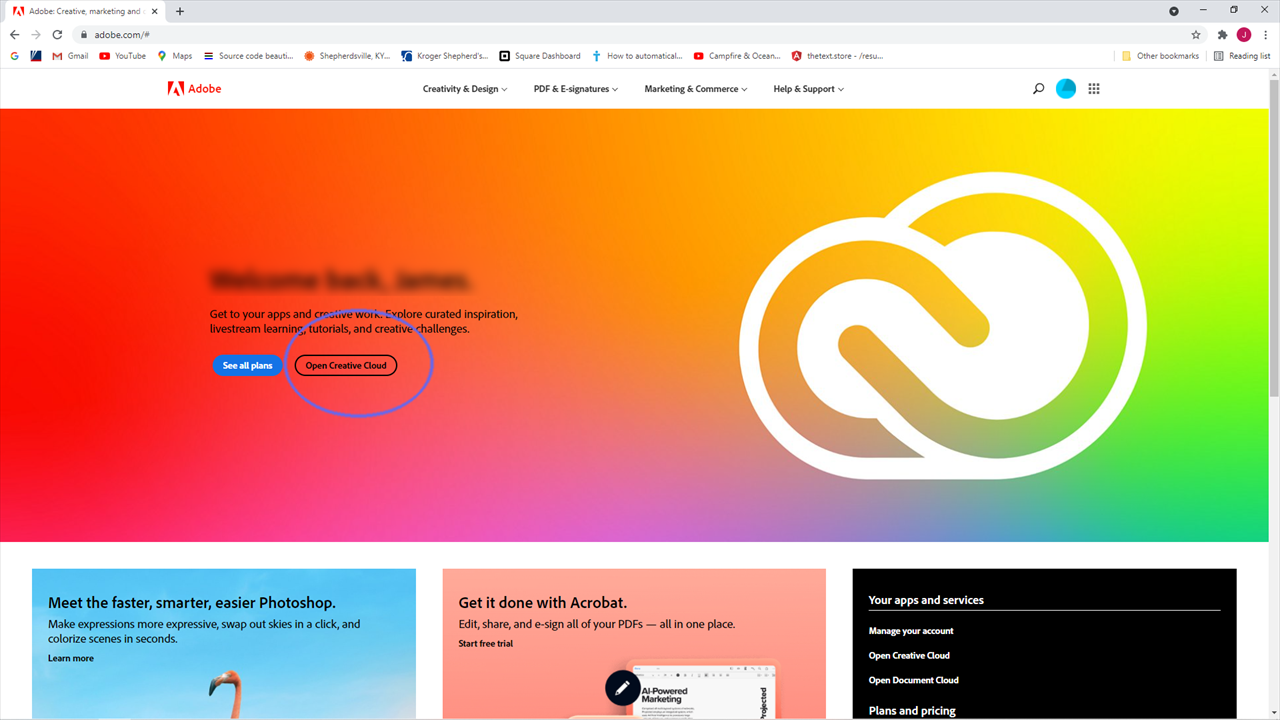Open the Gmail bookmark
Viewport: 1280px width, 720px height.
click(x=70, y=56)
